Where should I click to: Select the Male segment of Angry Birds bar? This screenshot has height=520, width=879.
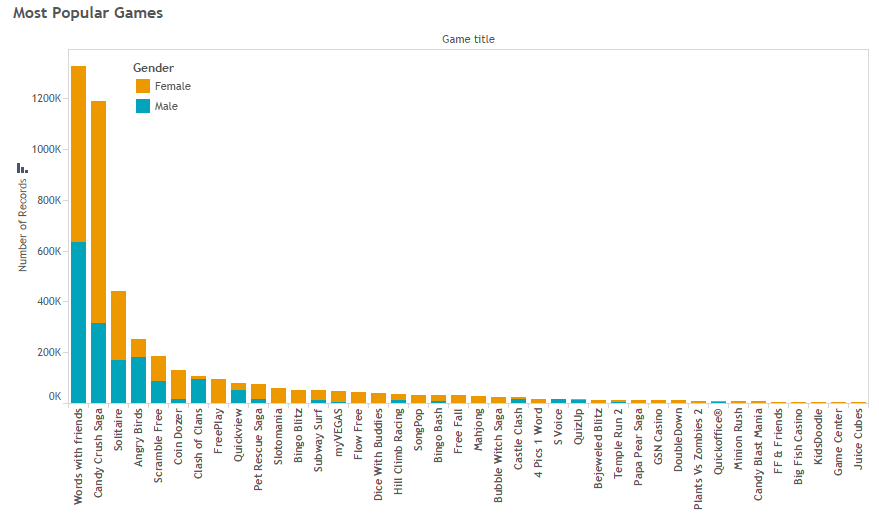(x=138, y=380)
